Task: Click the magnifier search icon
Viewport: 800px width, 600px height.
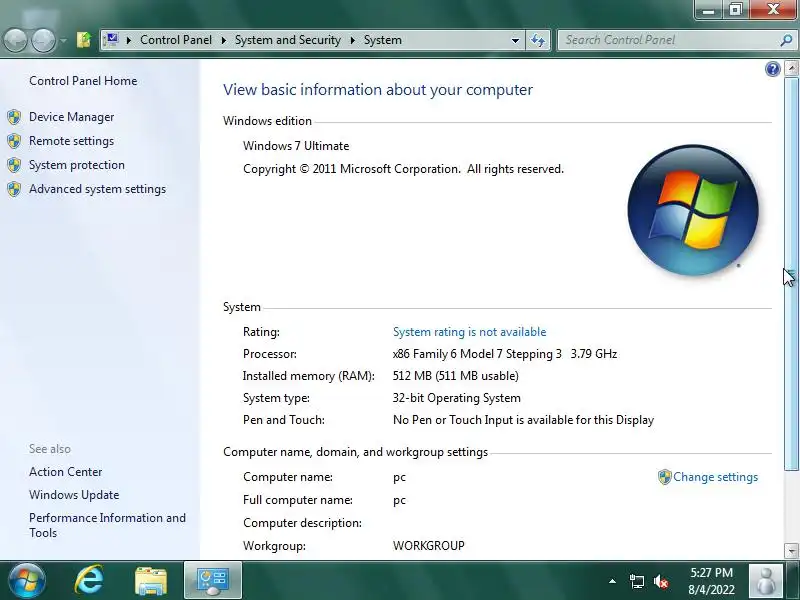Action: [786, 40]
